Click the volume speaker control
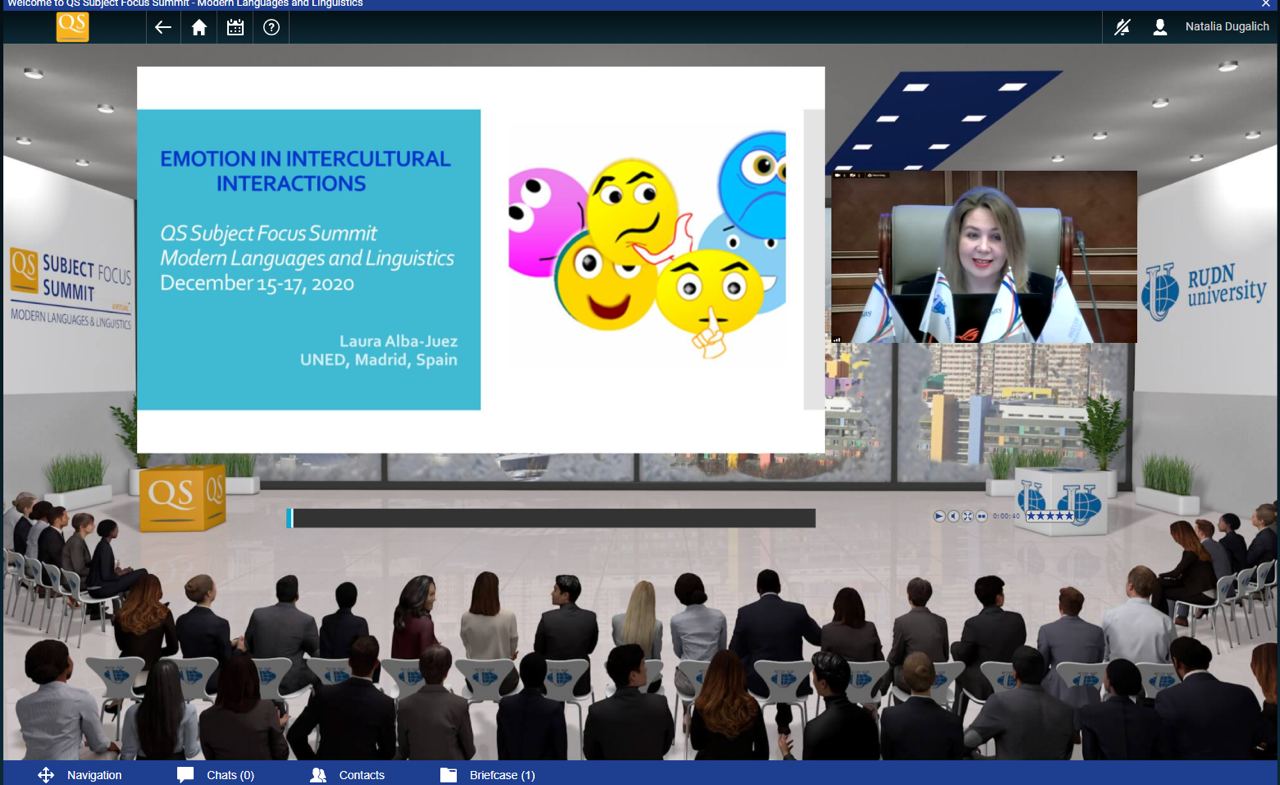This screenshot has width=1280, height=785. coord(953,516)
